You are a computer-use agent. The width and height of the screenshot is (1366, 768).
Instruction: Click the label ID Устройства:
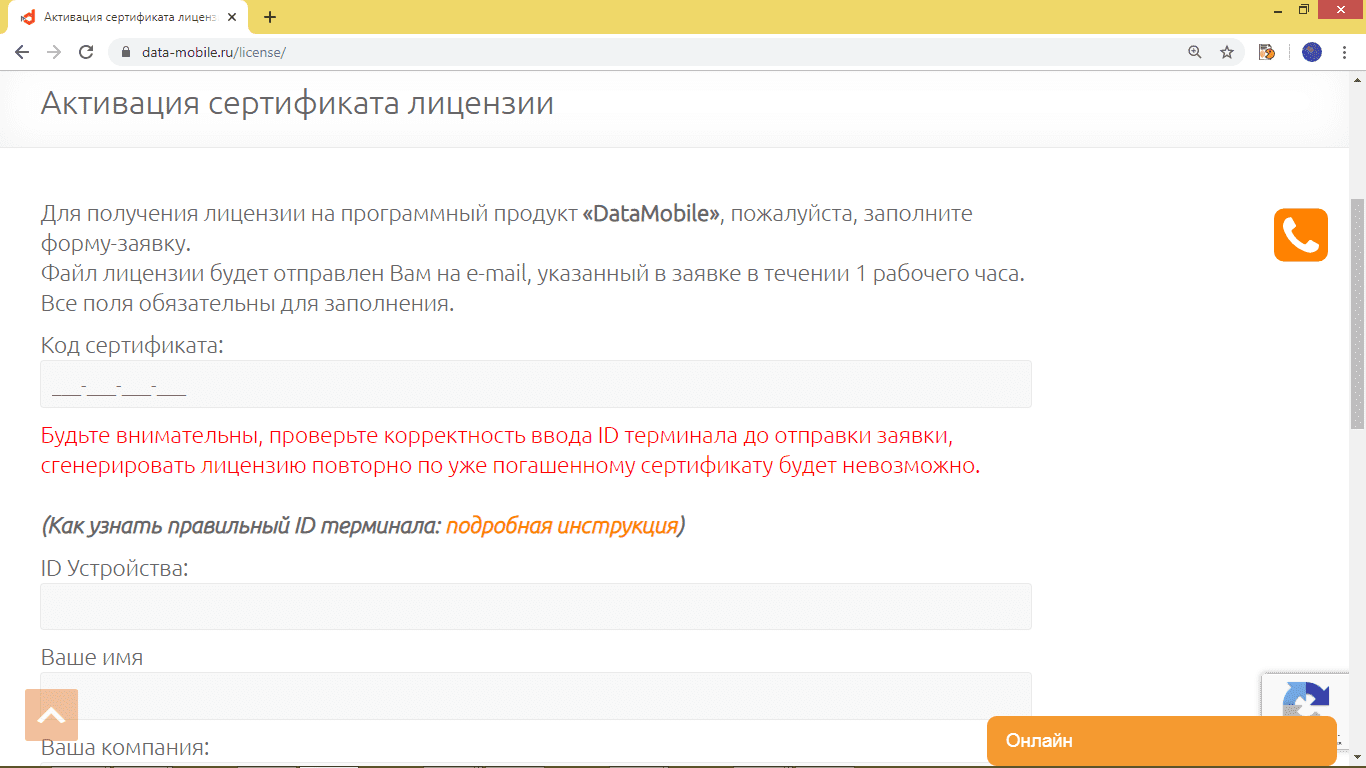coord(115,568)
